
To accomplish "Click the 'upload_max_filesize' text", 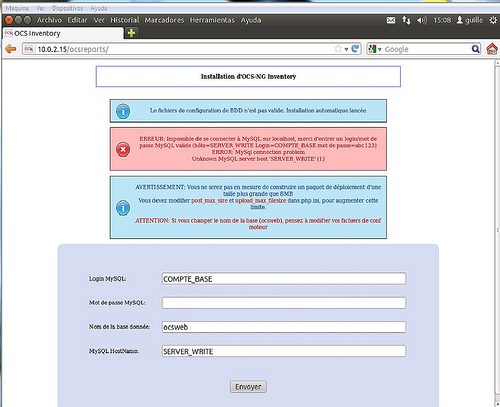I will (260, 200).
